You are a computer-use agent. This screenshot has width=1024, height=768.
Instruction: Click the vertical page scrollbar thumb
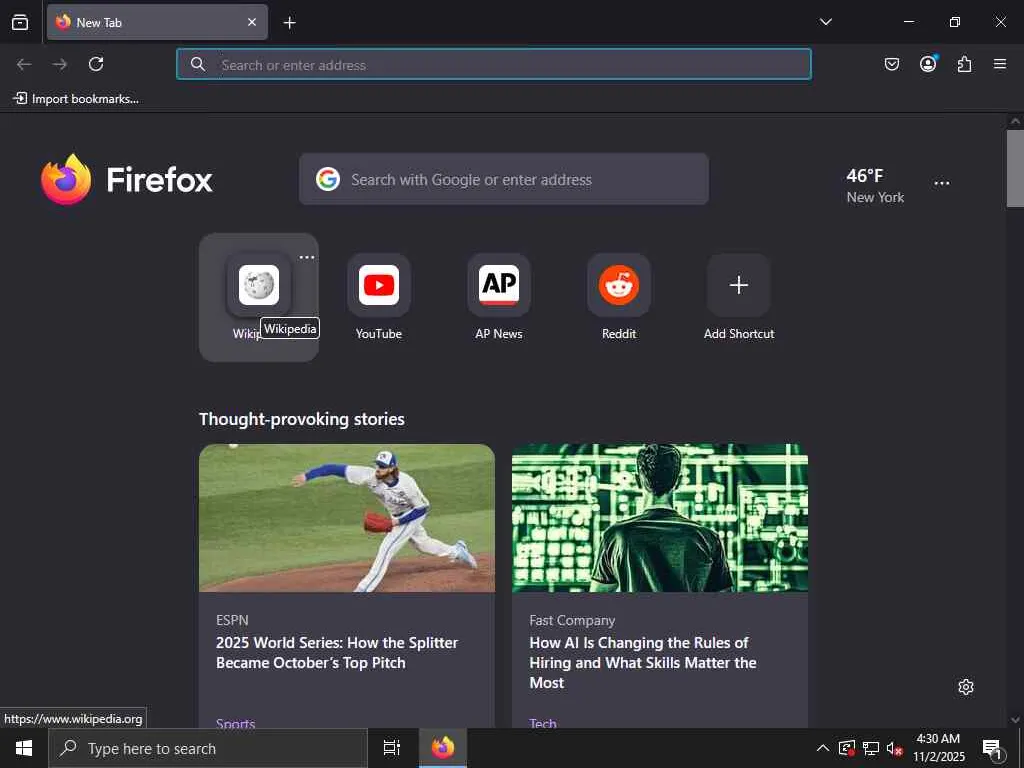coord(1015,168)
